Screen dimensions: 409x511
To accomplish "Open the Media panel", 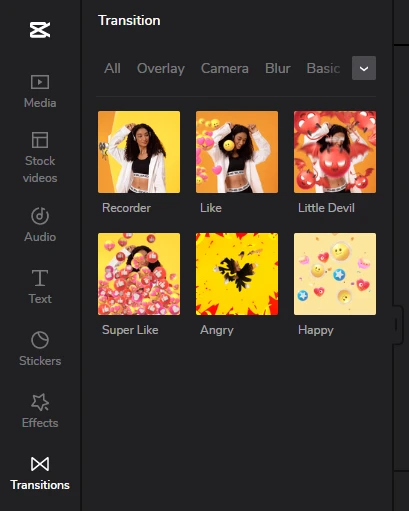I will (x=40, y=91).
